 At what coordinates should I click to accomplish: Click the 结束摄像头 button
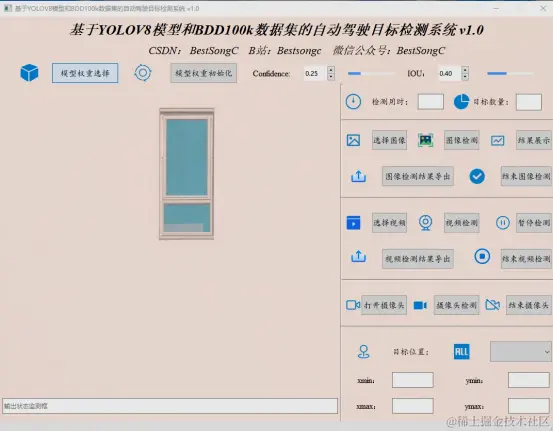pos(529,305)
